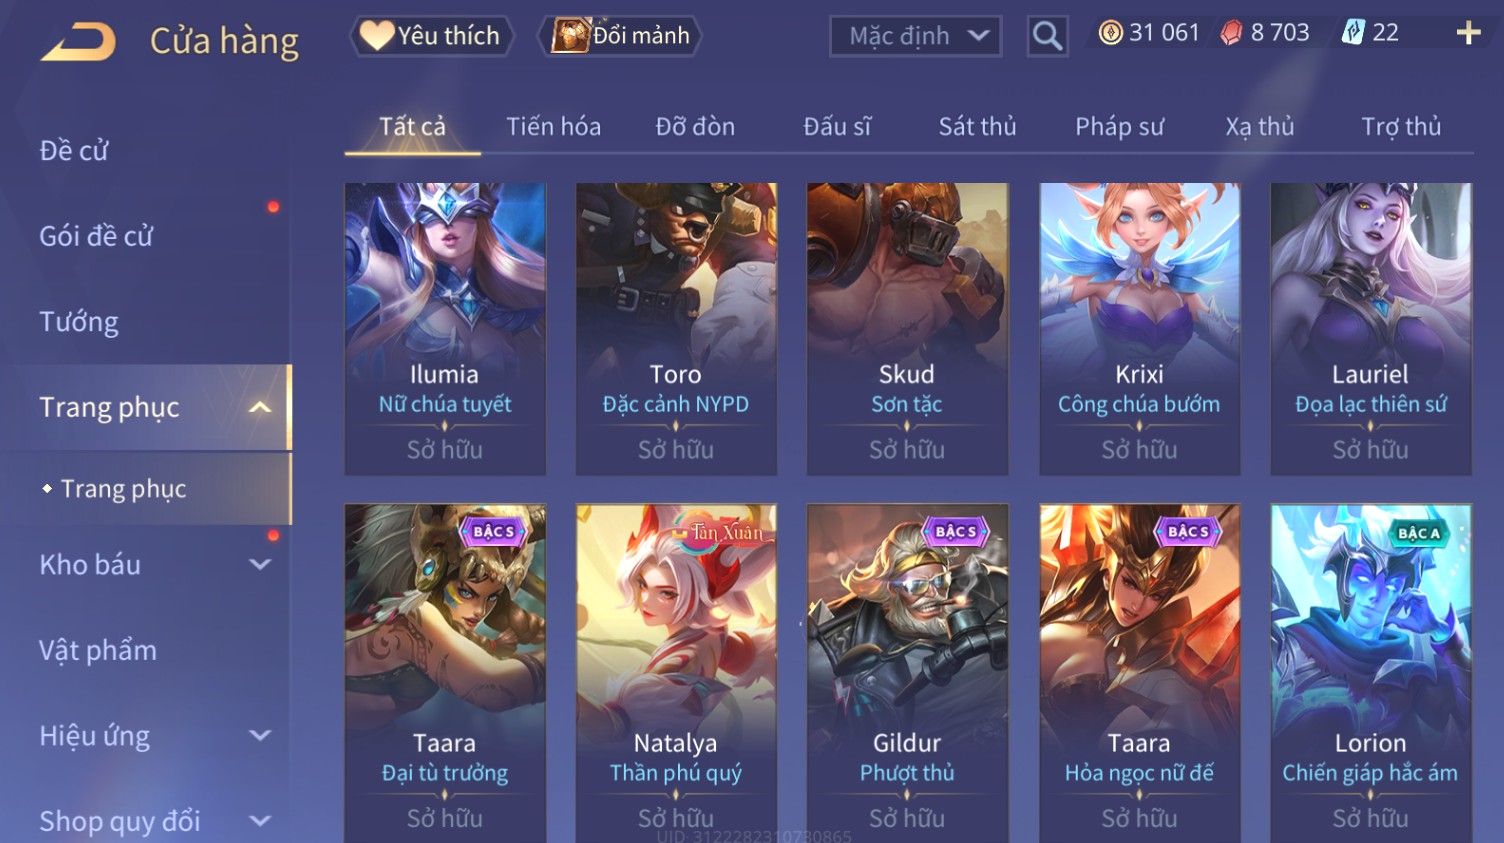This screenshot has height=843, width=1504.
Task: Expand the Kho báu sidebar section
Action: pyautogui.click(x=260, y=564)
